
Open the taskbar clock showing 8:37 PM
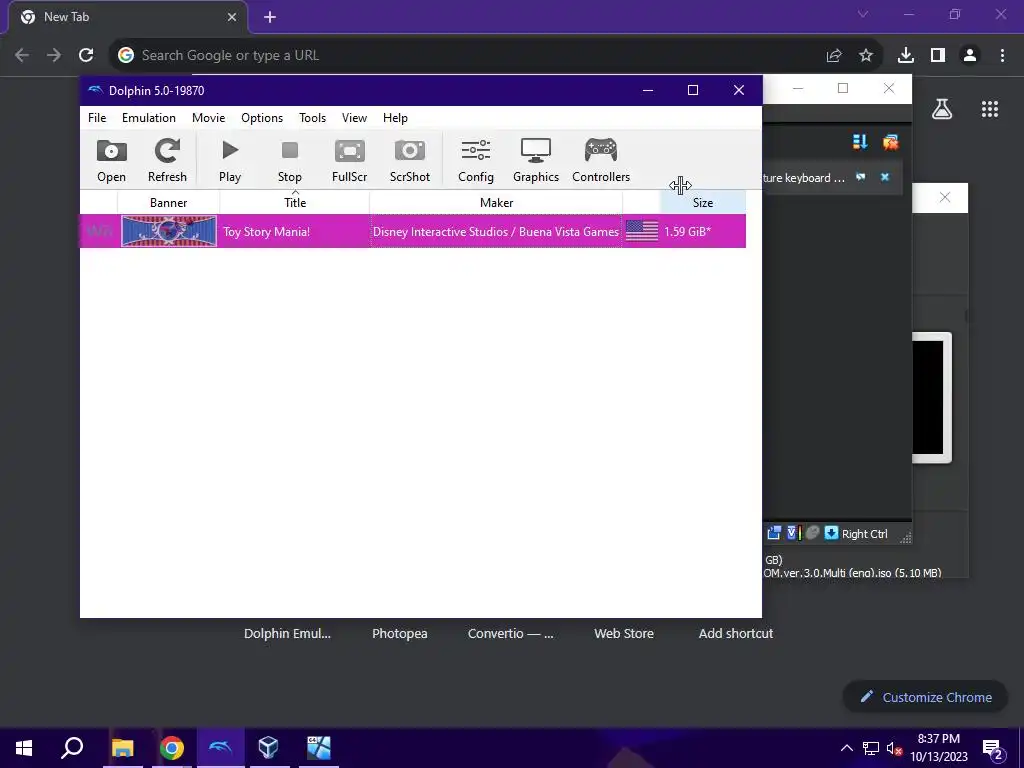click(938, 748)
